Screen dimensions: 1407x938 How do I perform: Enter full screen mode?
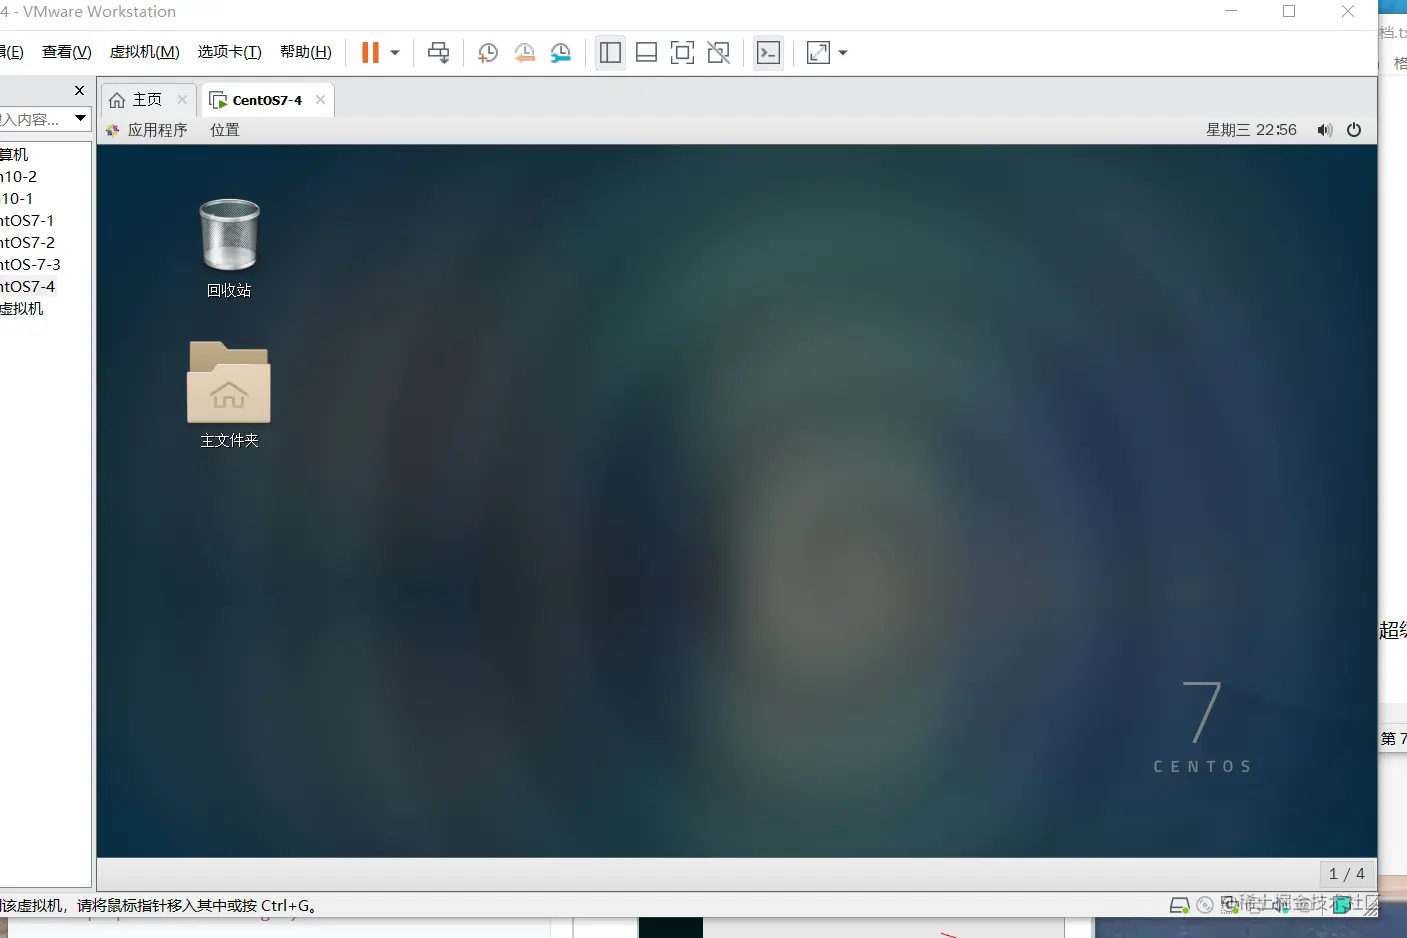682,53
